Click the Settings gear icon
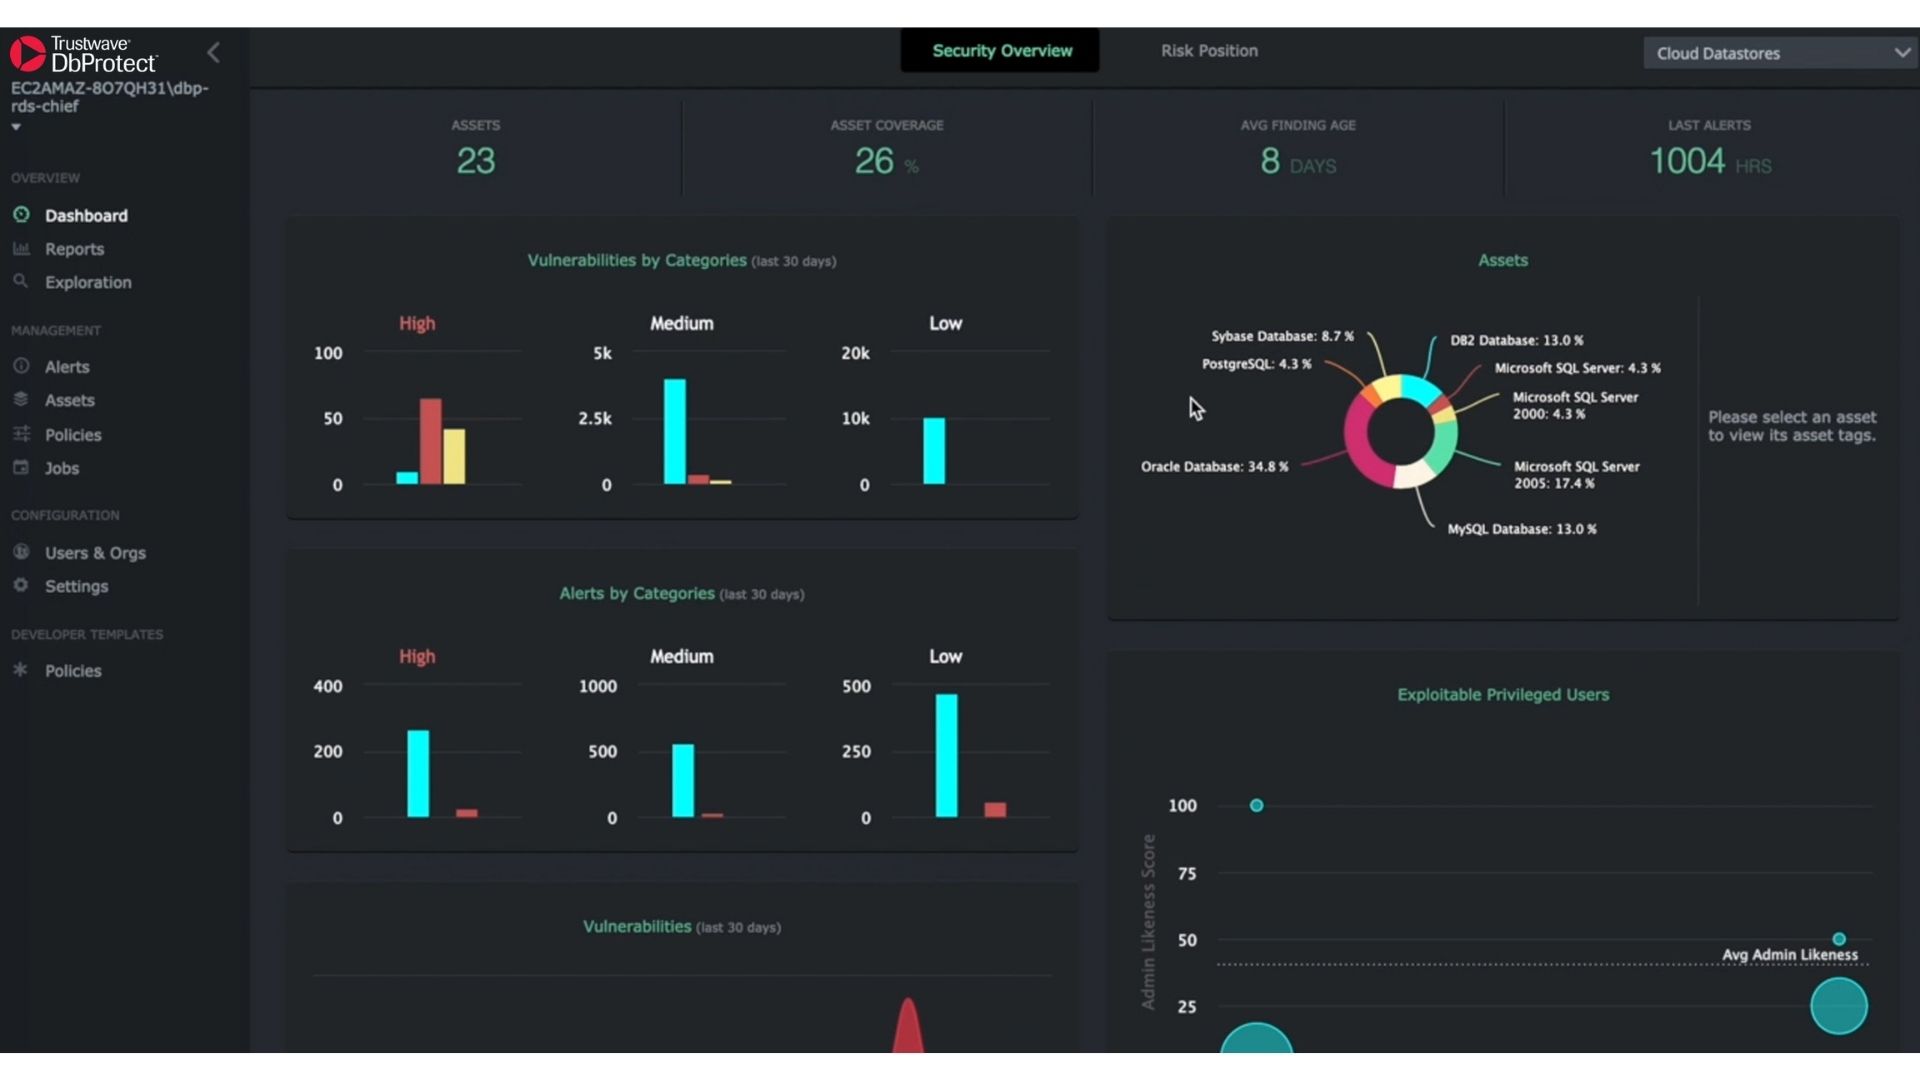Image resolution: width=1920 pixels, height=1080 pixels. click(21, 585)
